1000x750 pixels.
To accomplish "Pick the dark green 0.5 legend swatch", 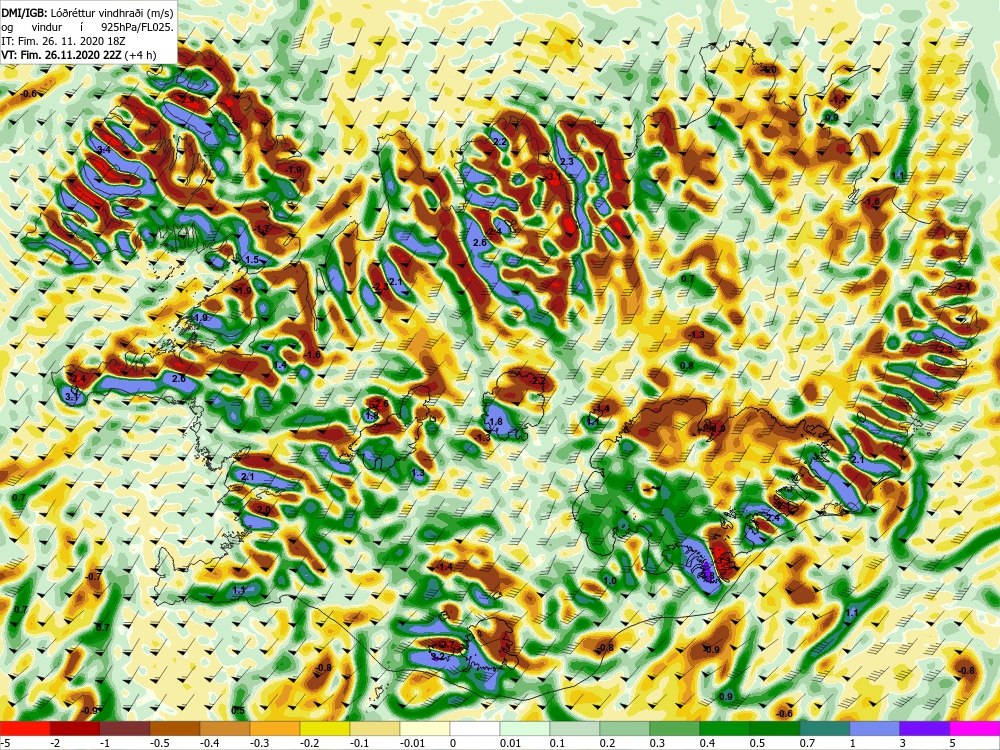I will (x=775, y=729).
